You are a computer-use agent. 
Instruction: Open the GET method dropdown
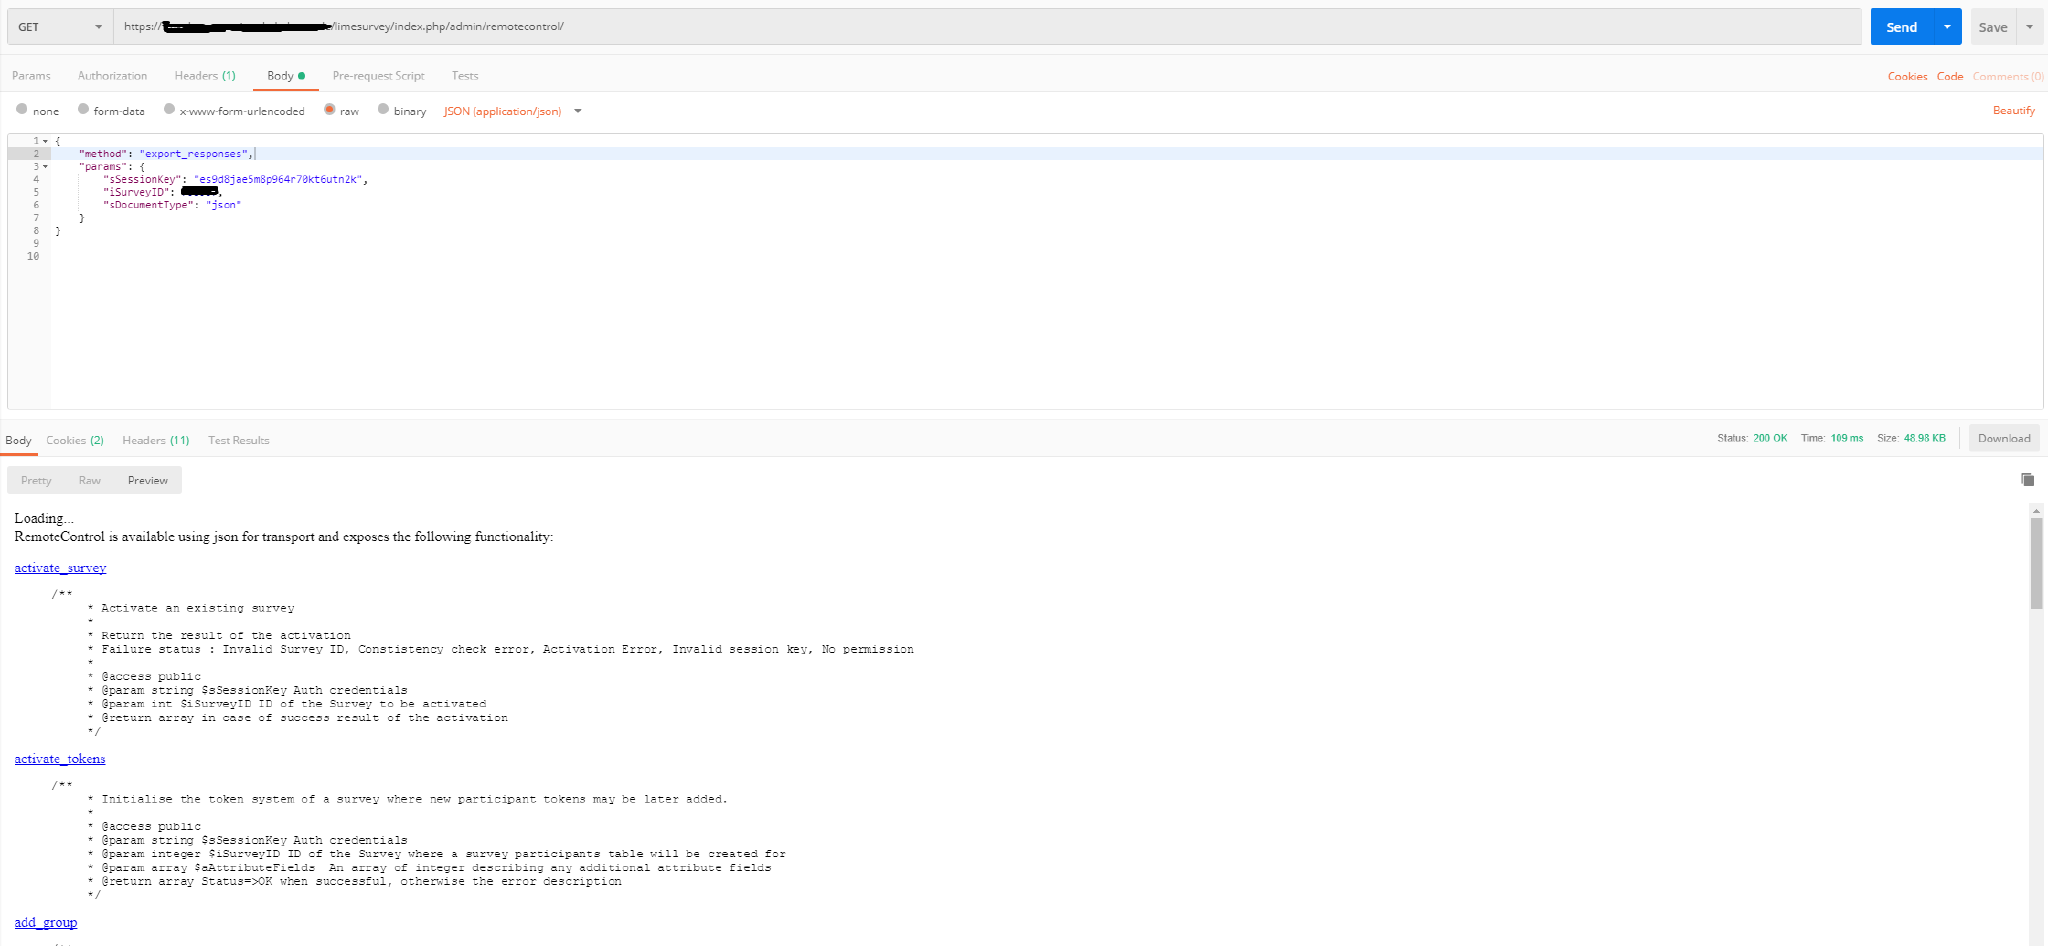coord(60,27)
